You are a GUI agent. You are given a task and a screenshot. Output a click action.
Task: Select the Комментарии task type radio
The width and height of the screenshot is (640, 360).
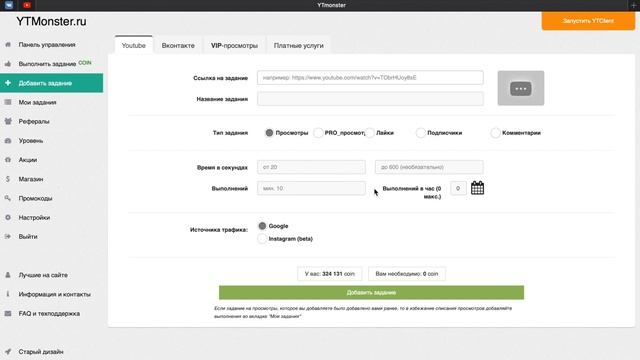(x=495, y=133)
